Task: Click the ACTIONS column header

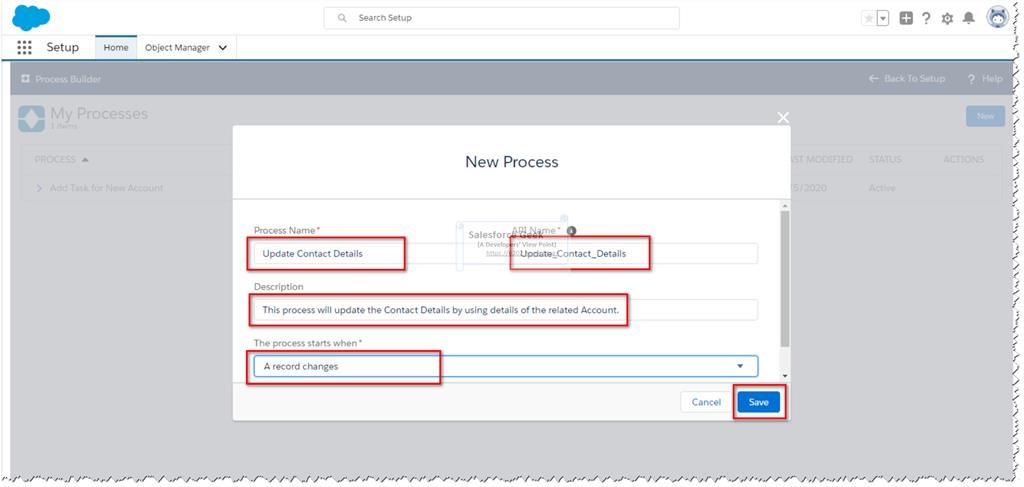Action: (x=963, y=159)
